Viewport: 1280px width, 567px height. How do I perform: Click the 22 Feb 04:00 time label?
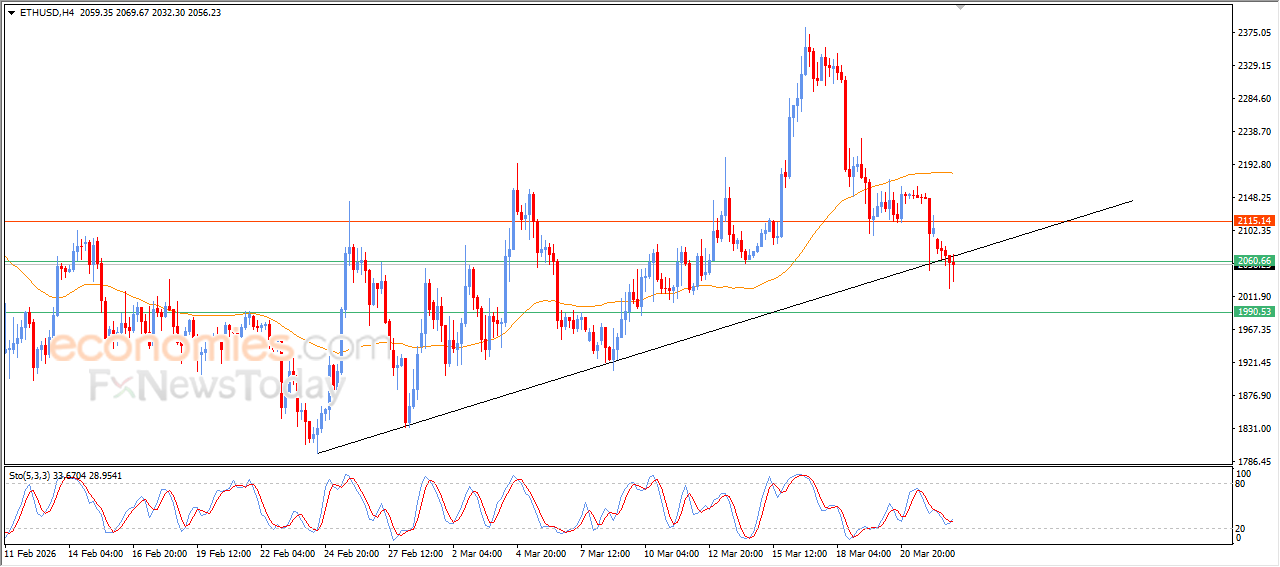point(288,553)
